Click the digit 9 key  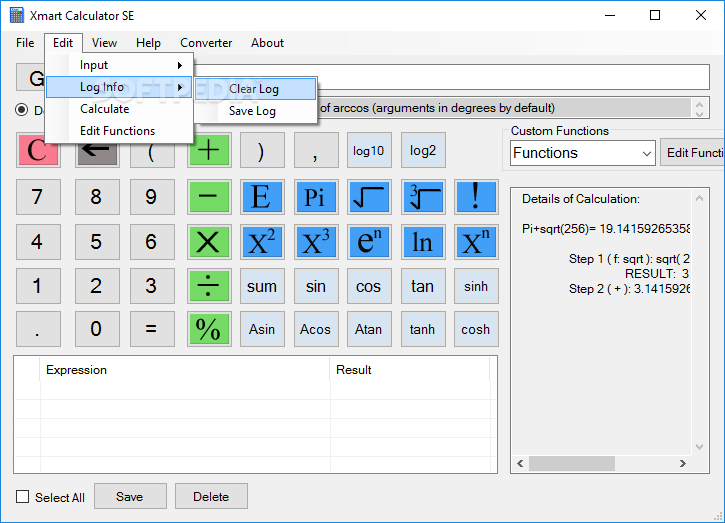coord(152,197)
